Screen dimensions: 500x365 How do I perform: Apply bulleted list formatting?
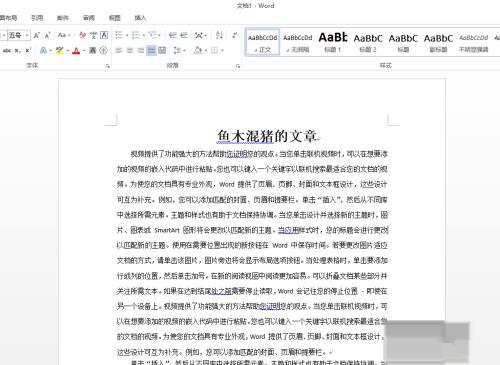tap(119, 35)
